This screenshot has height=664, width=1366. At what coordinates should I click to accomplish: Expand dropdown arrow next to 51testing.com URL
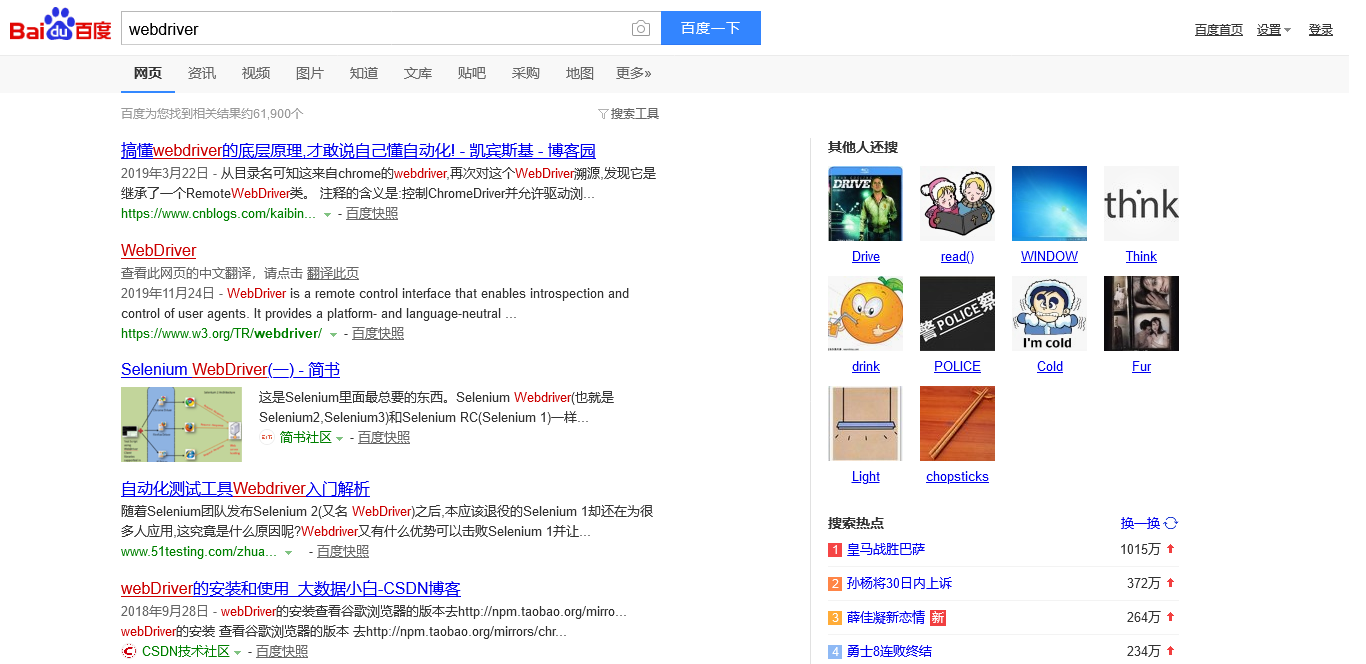(x=288, y=553)
